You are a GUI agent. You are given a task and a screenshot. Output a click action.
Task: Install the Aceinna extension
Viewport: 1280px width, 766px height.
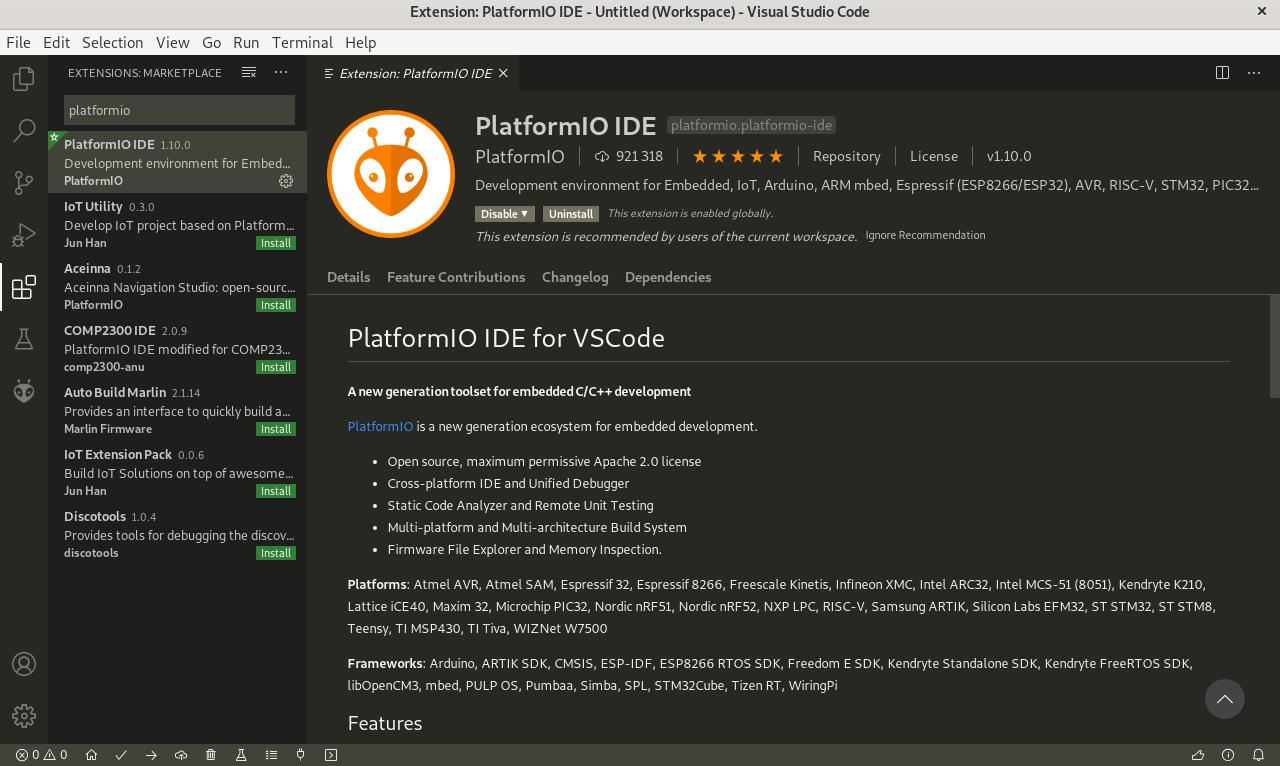coord(275,305)
